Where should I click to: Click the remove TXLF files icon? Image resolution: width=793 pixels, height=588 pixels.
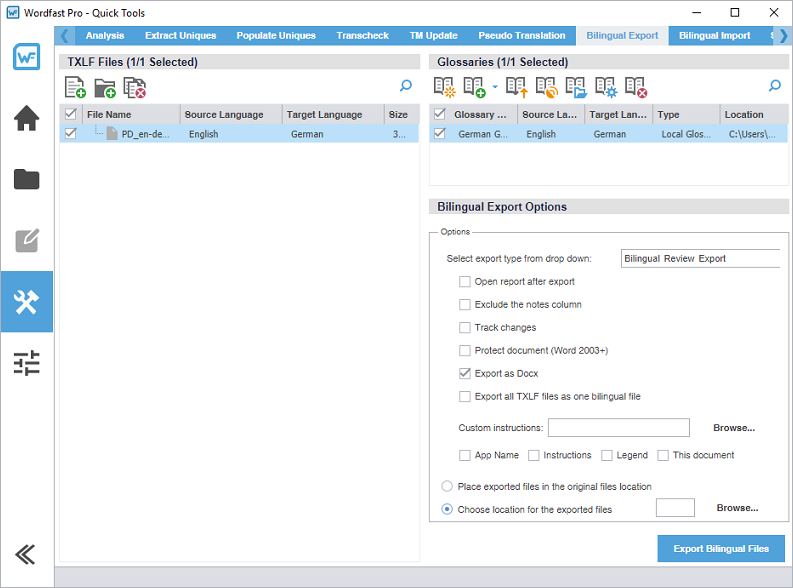(x=135, y=88)
